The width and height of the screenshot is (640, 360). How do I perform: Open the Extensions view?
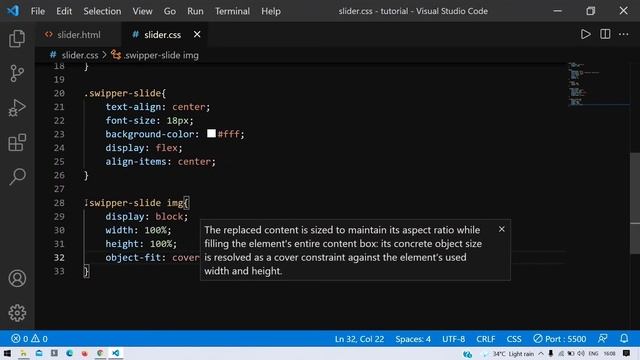[x=17, y=142]
